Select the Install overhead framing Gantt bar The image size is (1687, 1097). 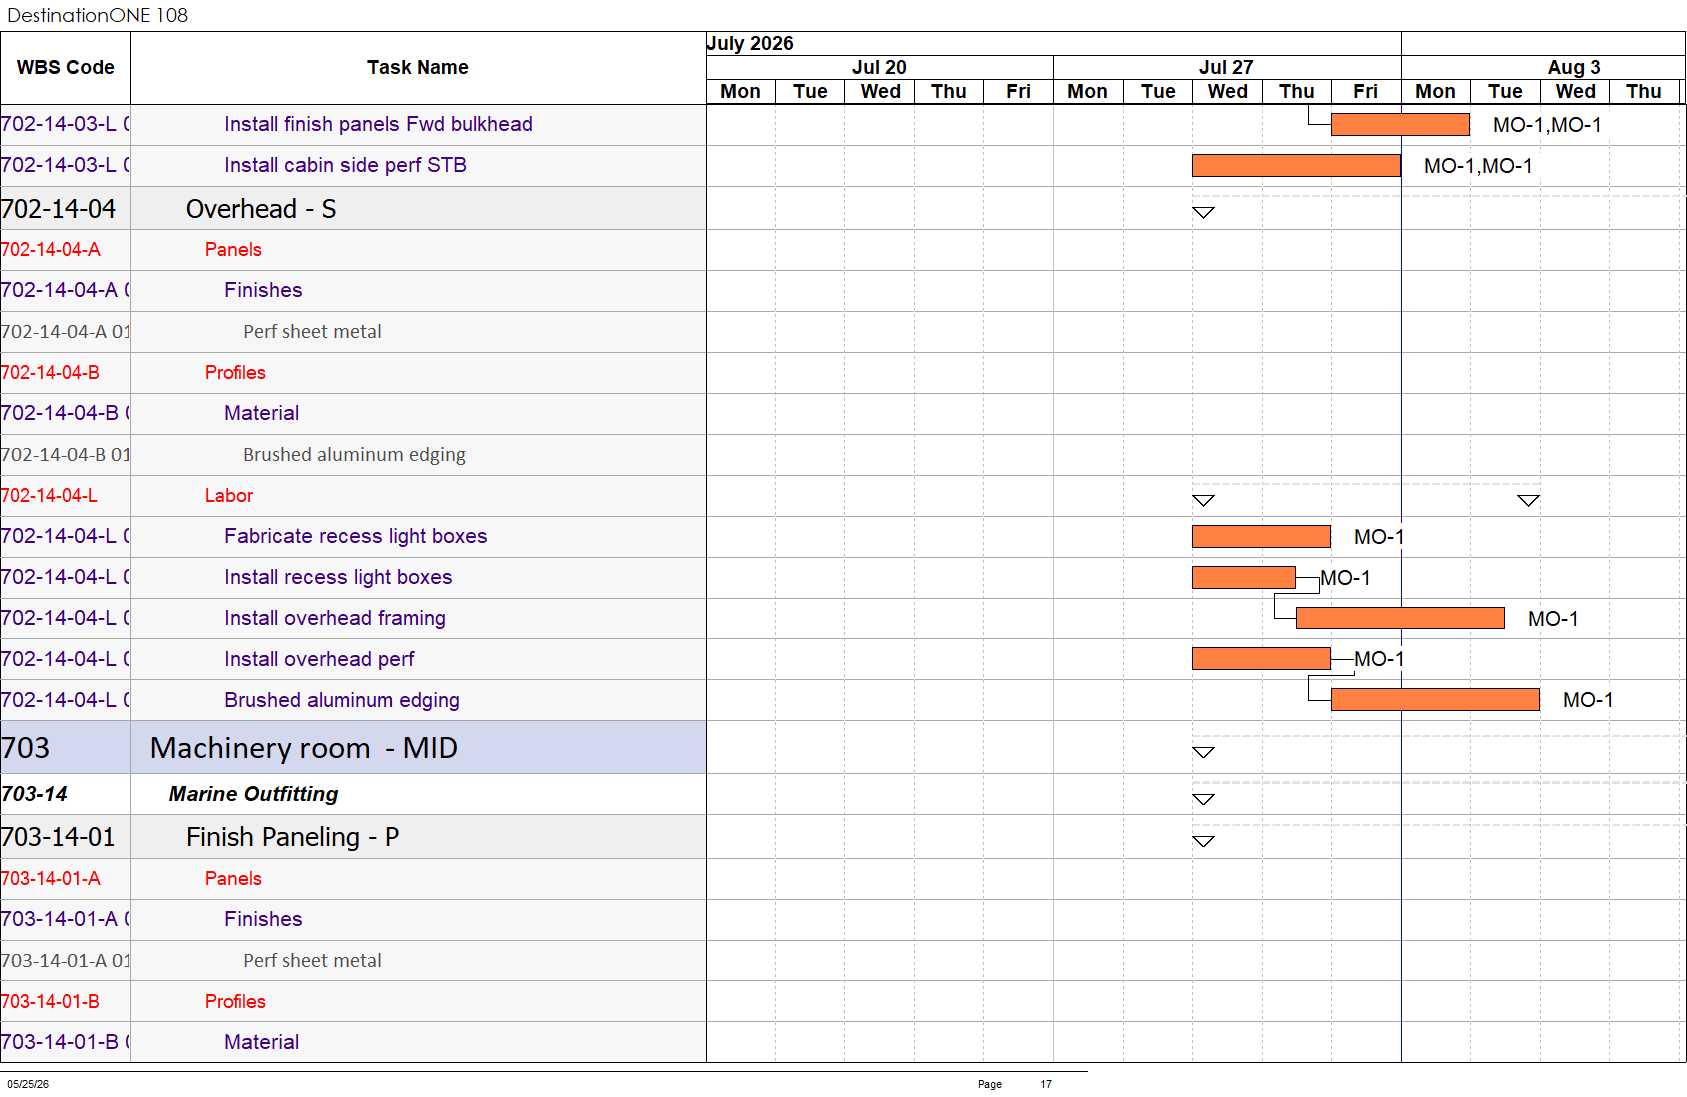pyautogui.click(x=1400, y=618)
